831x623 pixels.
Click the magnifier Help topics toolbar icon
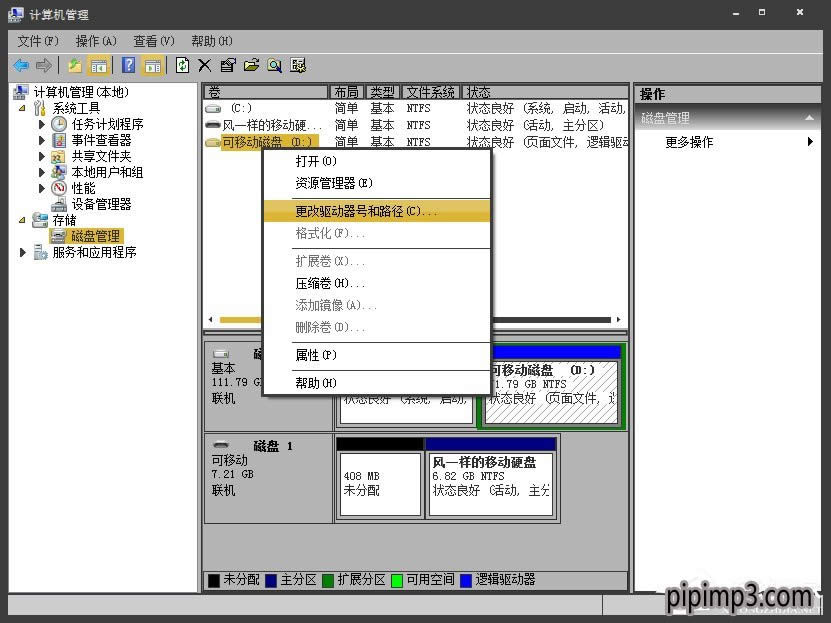pos(276,65)
